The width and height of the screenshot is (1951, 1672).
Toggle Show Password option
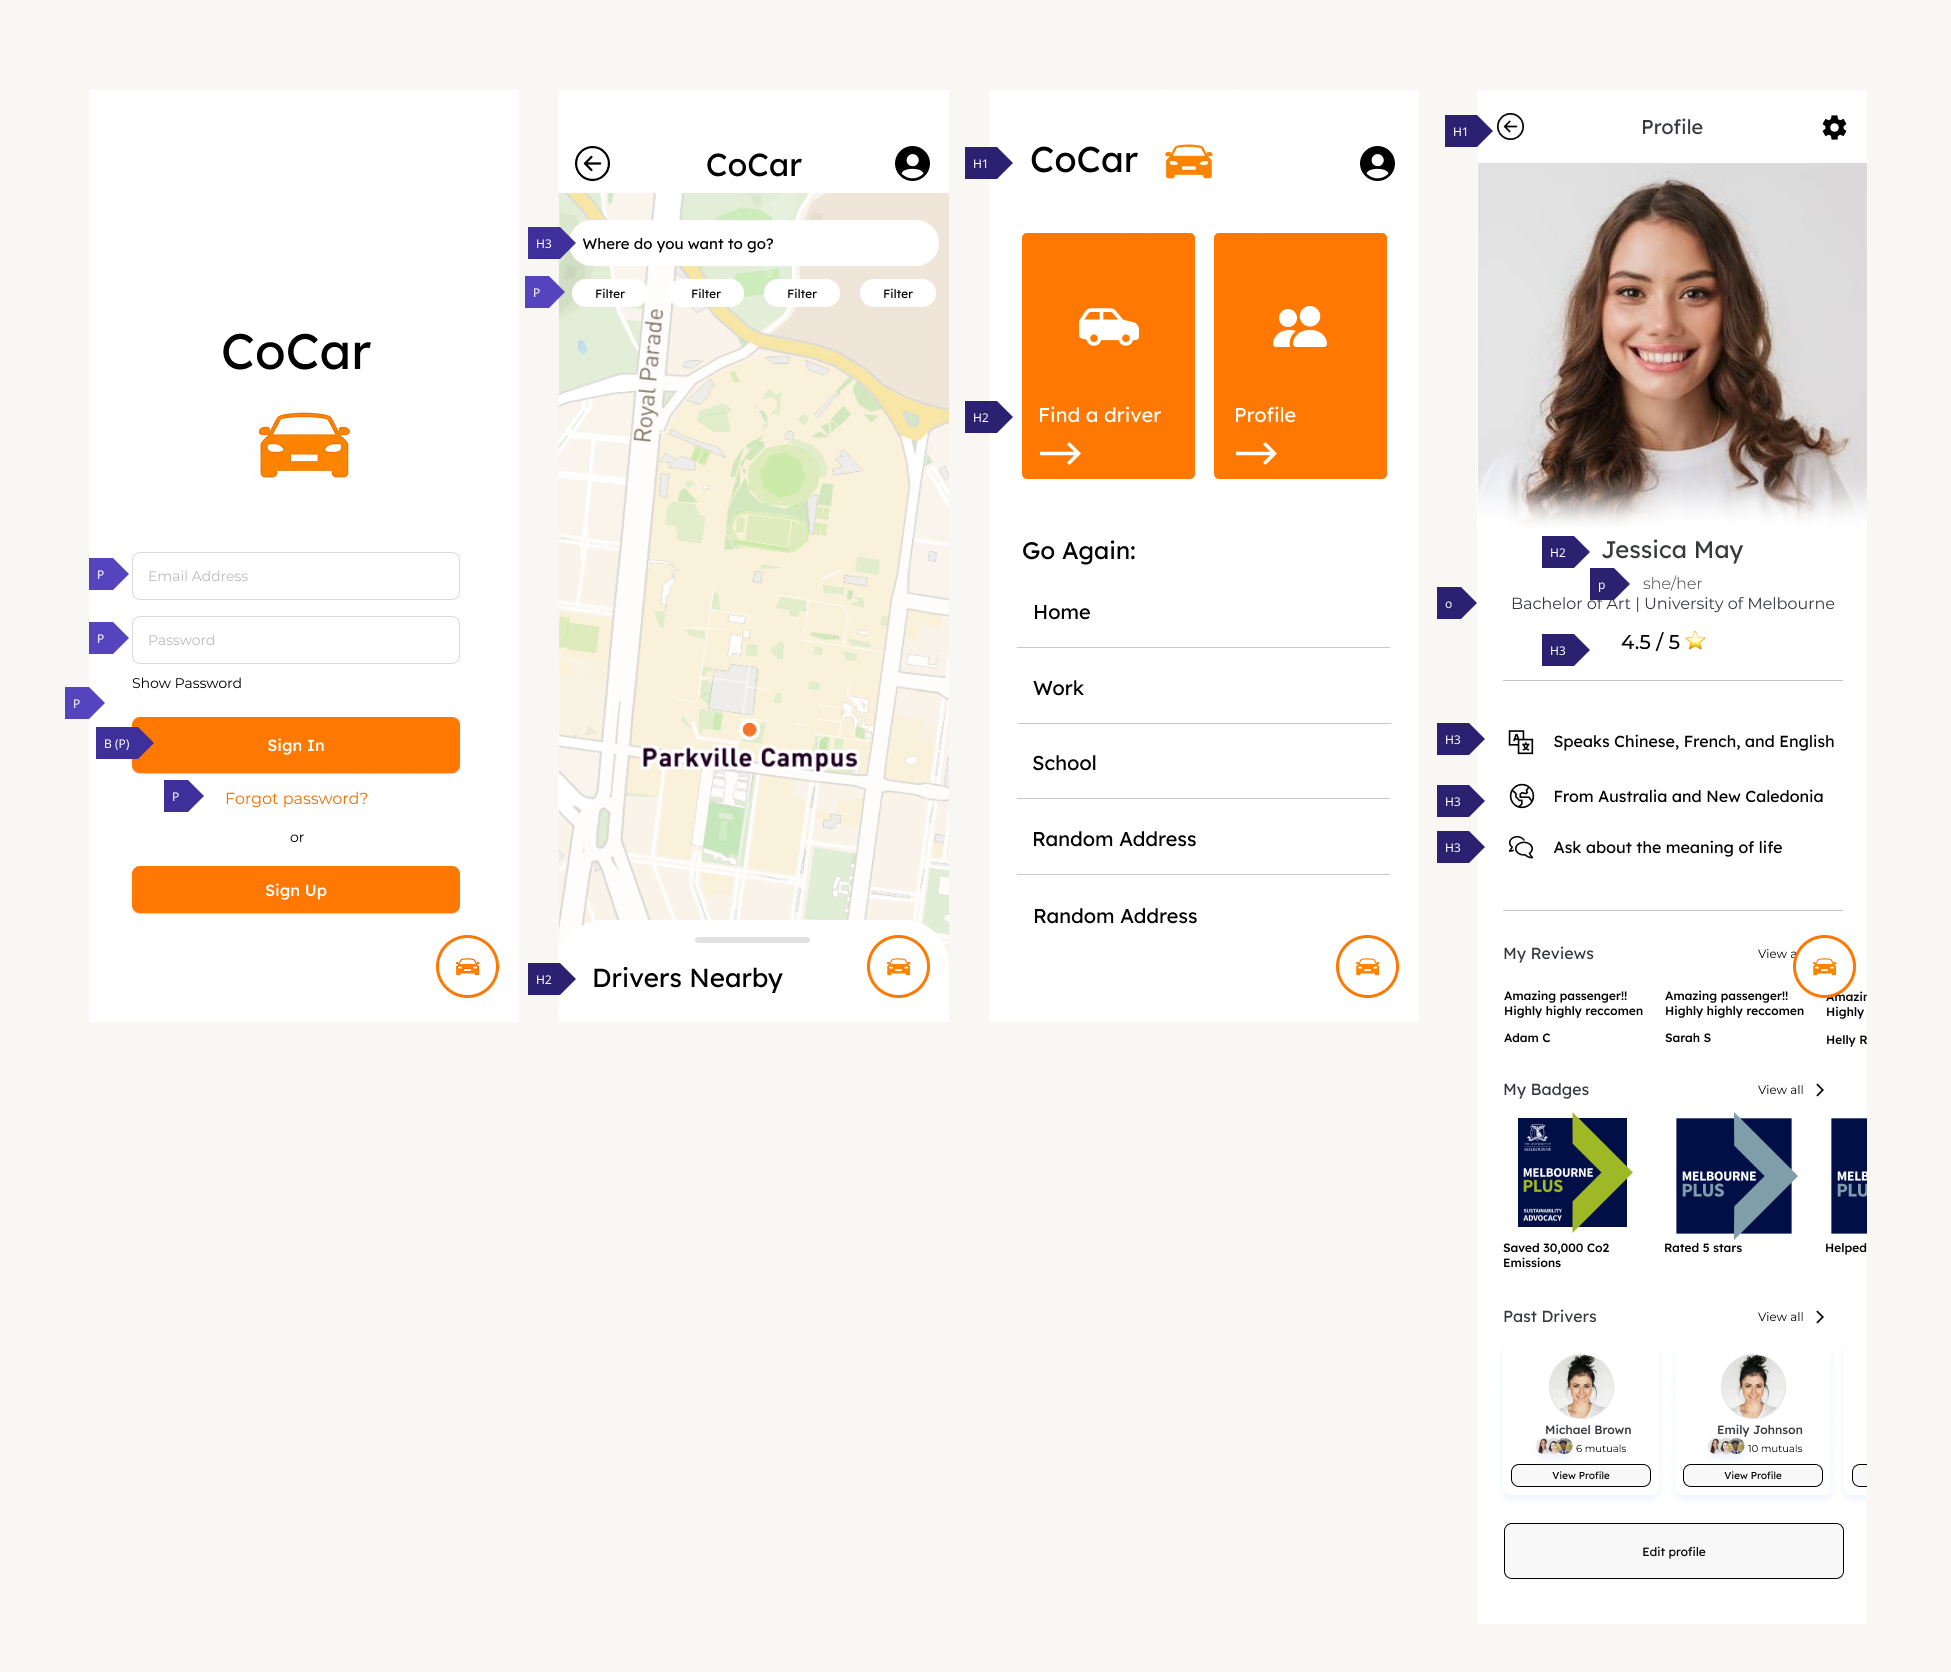(187, 683)
